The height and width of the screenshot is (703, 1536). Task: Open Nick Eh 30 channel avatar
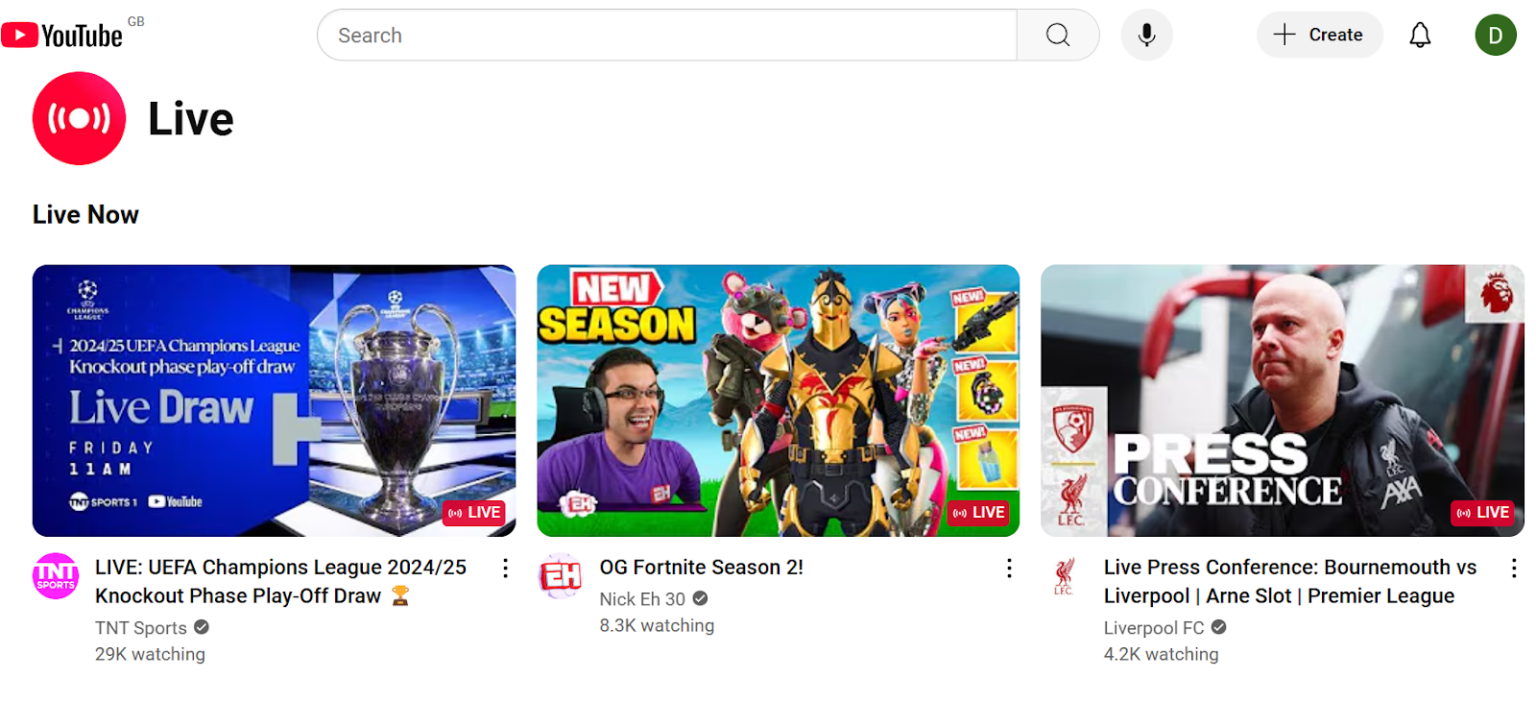tap(560, 576)
